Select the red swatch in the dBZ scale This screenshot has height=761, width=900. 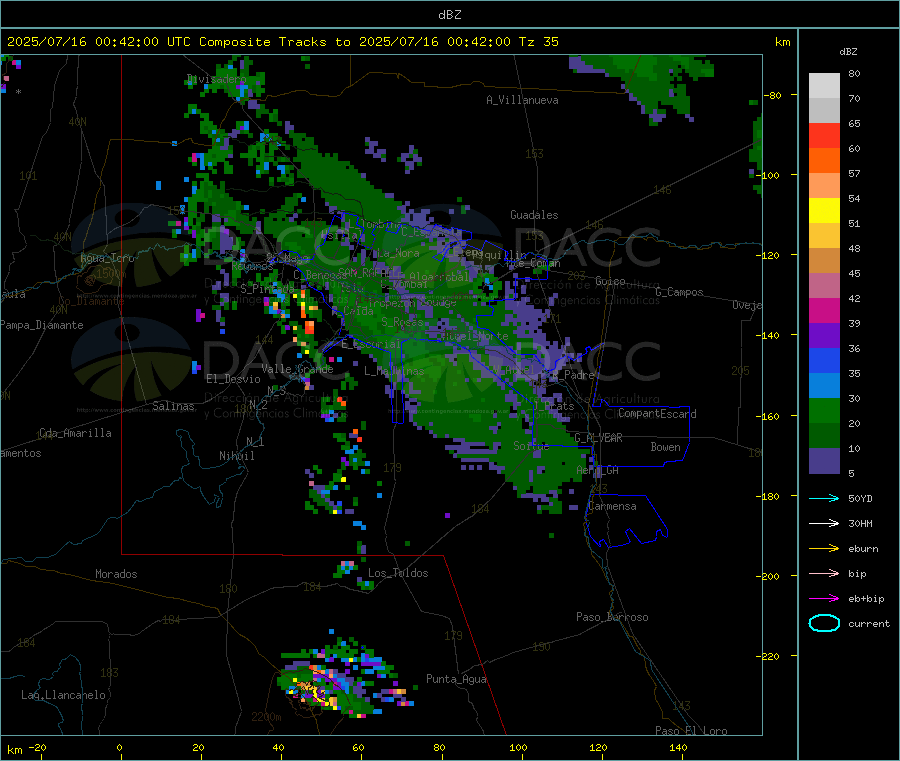pyautogui.click(x=824, y=135)
